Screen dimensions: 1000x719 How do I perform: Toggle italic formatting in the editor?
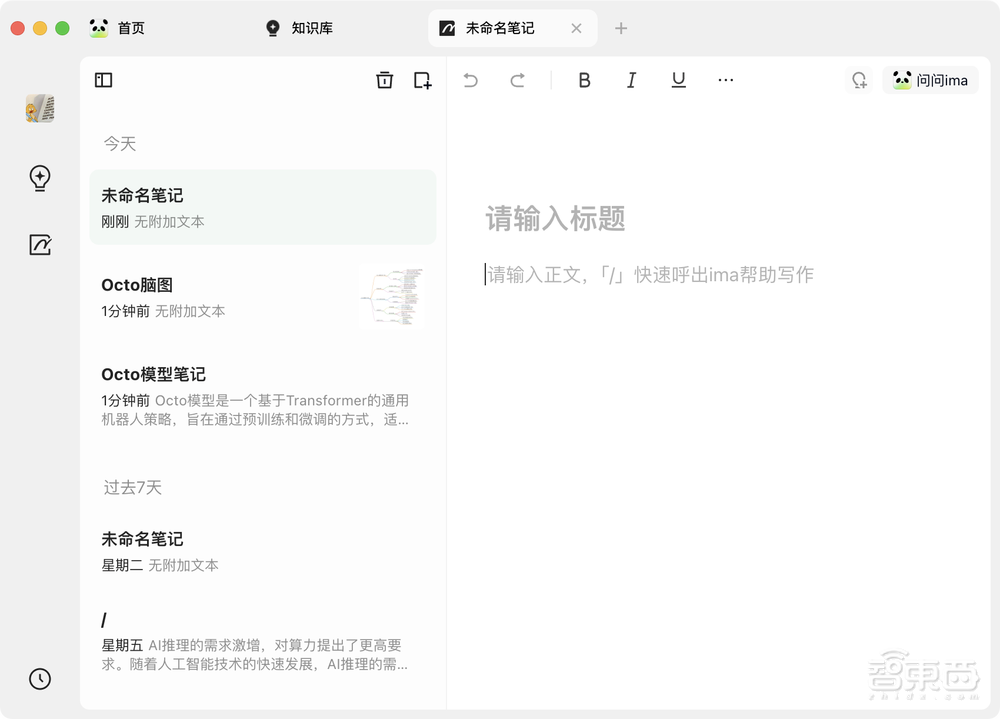pos(632,80)
